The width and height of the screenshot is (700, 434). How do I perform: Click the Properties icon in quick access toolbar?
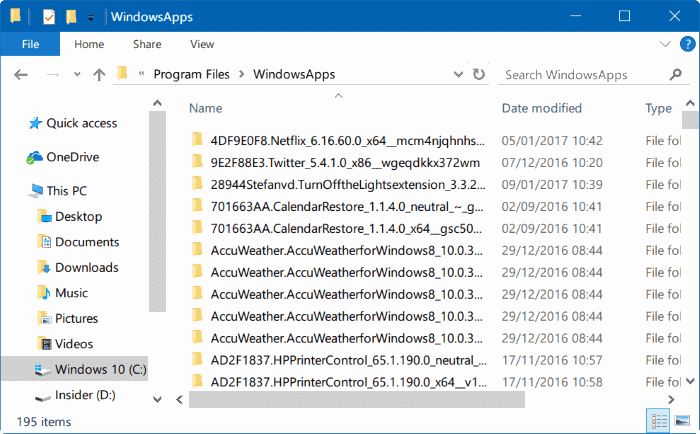coord(49,17)
